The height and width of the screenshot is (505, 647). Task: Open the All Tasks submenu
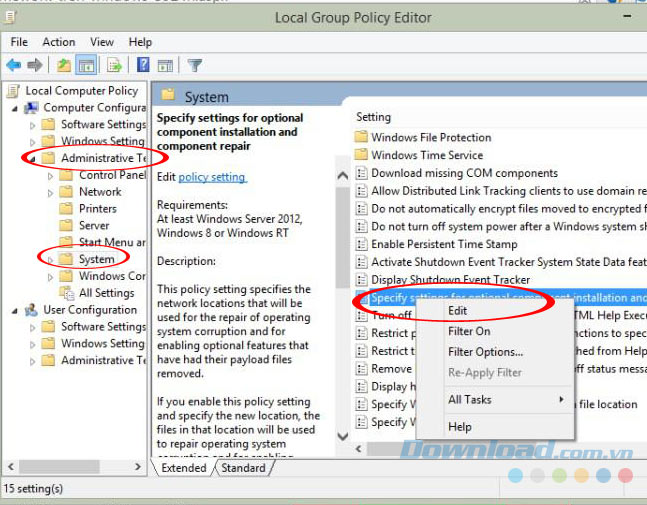tap(495, 400)
